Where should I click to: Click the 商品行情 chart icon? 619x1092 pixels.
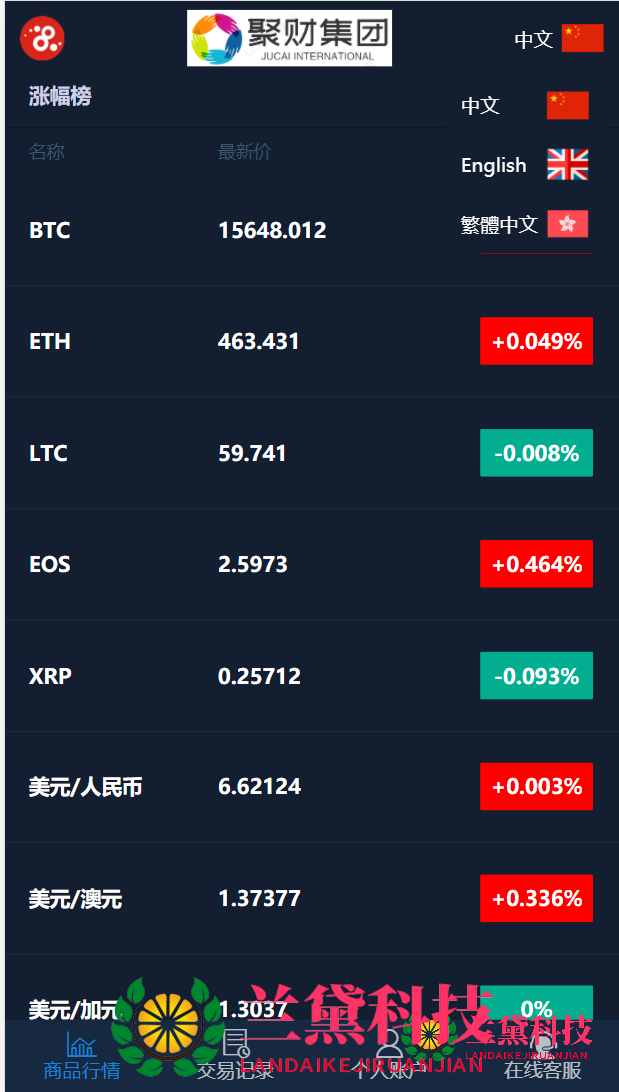[81, 1045]
